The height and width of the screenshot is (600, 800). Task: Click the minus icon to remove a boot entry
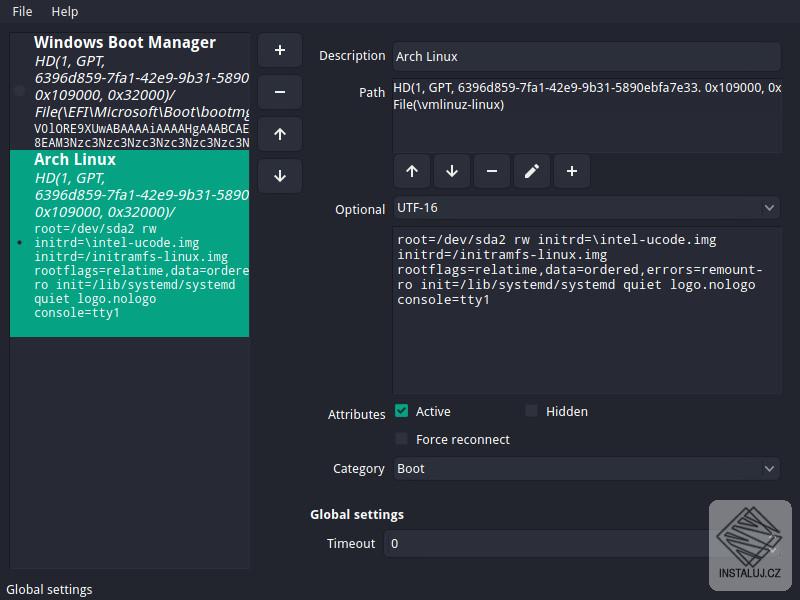coord(280,91)
